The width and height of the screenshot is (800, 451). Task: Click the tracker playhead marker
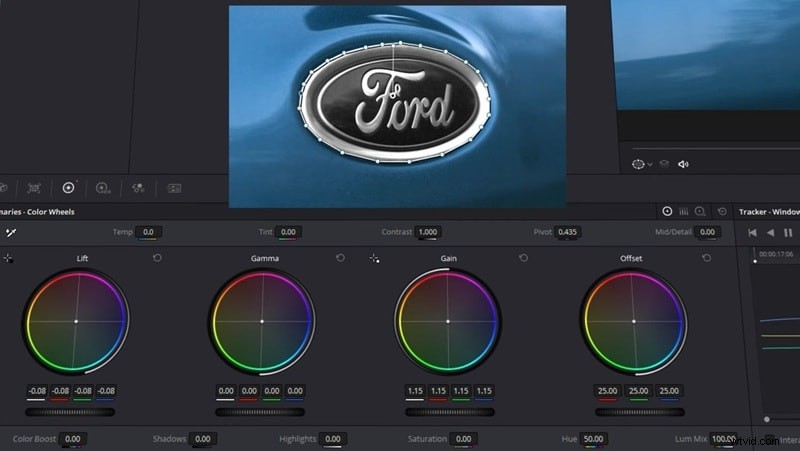click(x=755, y=261)
